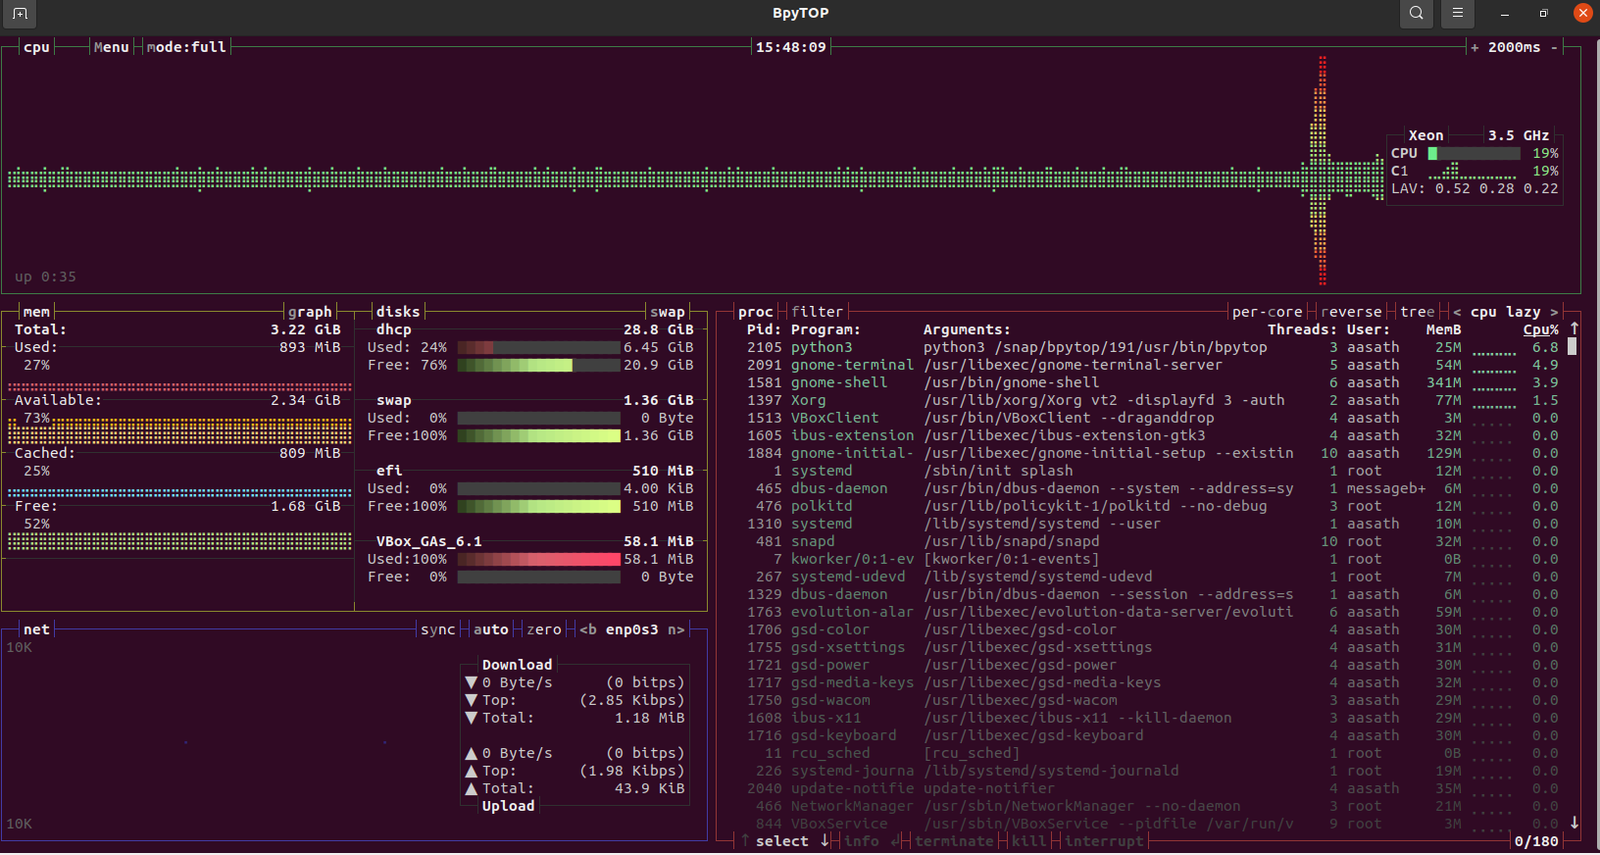The width and height of the screenshot is (1600, 855).
Task: Decrease update interval with minus sign
Action: pos(1554,47)
